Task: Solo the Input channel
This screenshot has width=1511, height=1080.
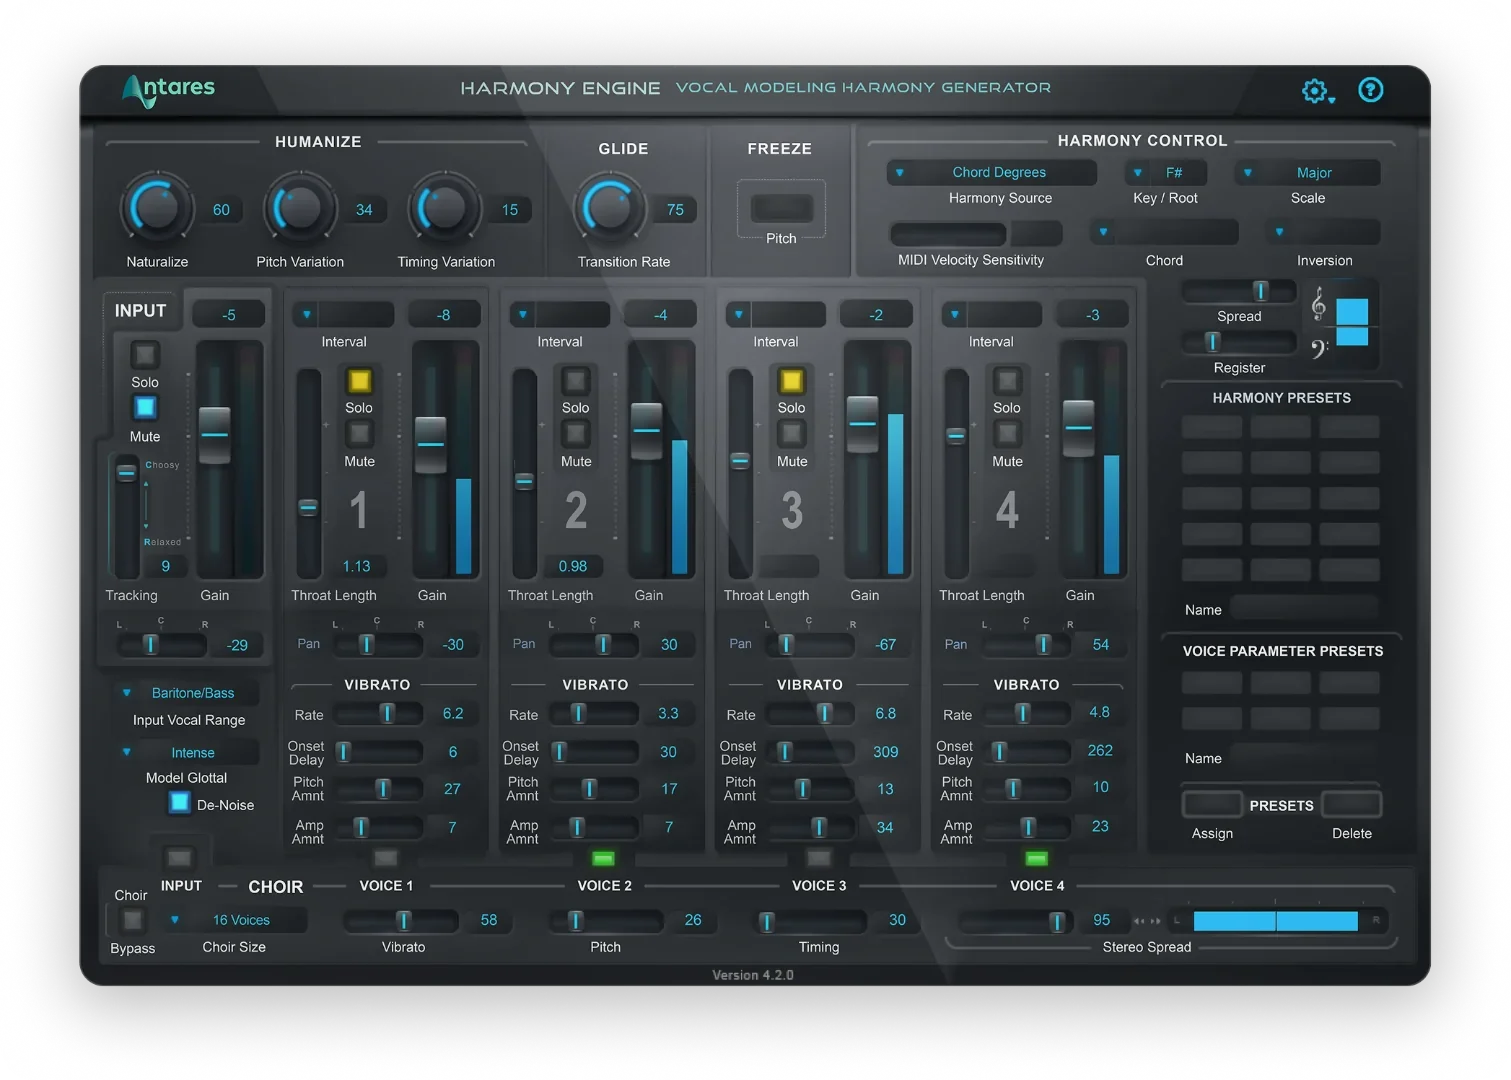Action: coord(145,354)
